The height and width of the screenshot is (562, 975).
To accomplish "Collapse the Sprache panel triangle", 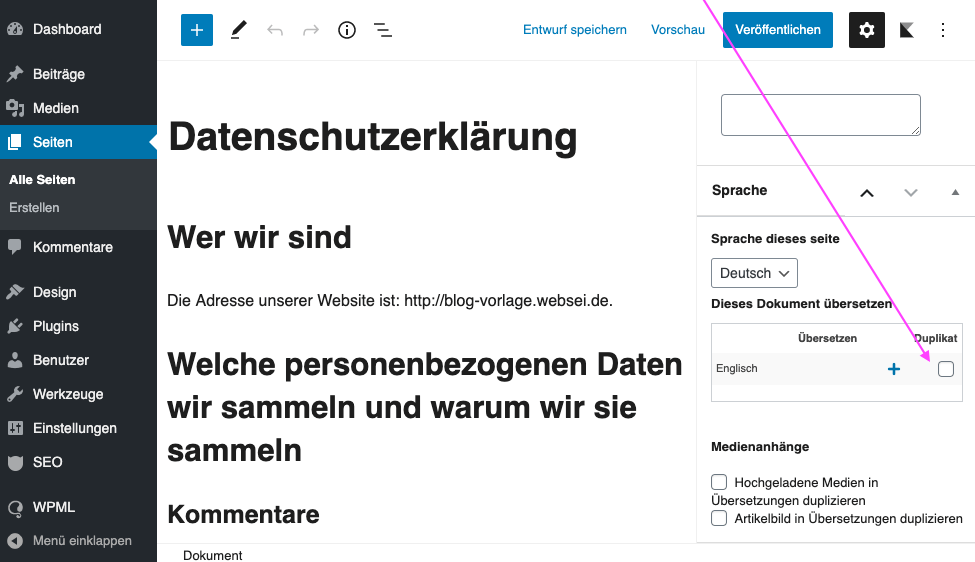I will pyautogui.click(x=955, y=191).
